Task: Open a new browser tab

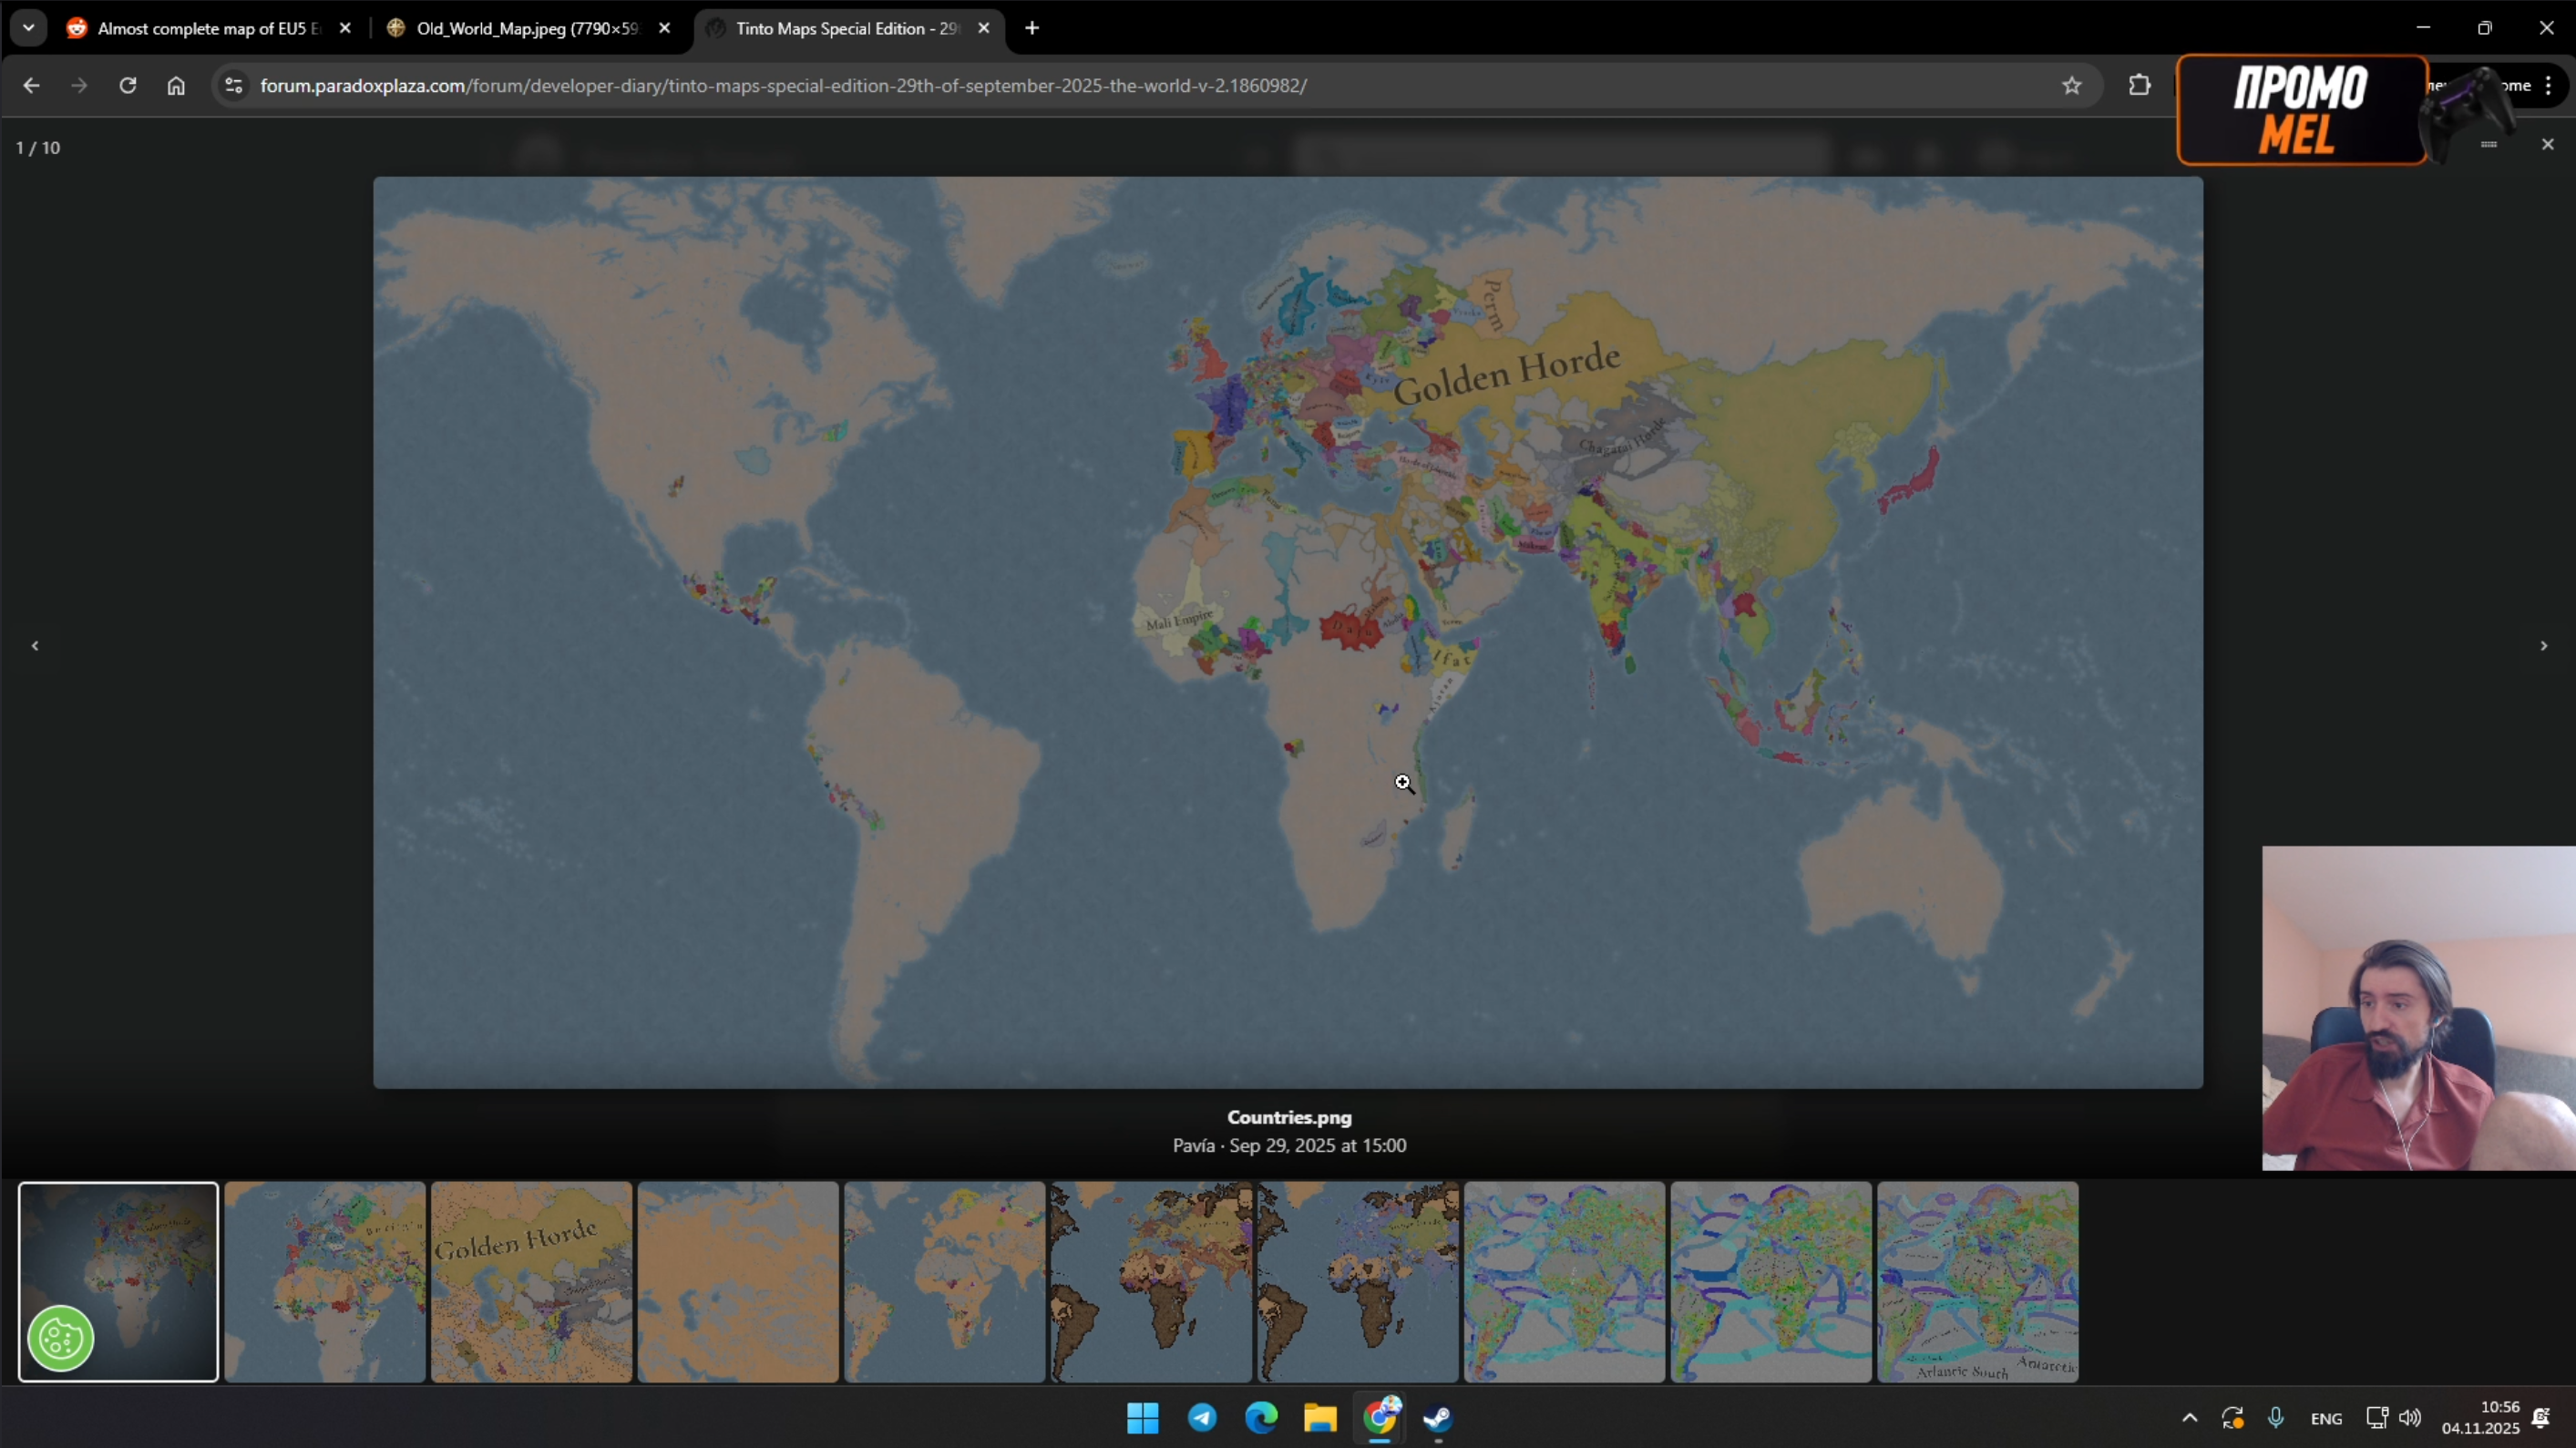Action: point(1032,28)
